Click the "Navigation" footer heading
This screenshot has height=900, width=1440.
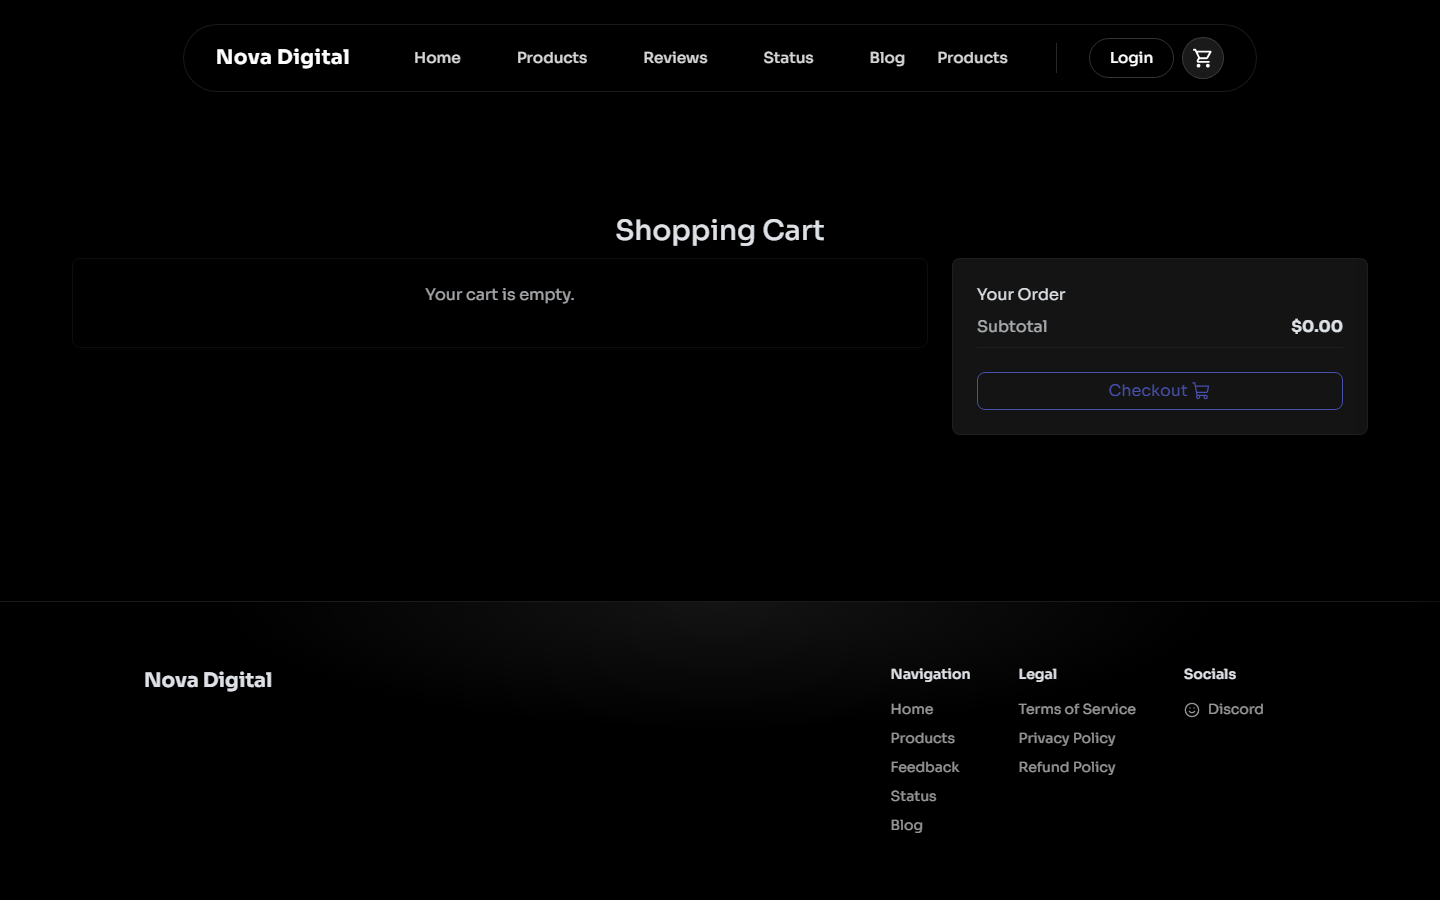point(930,674)
